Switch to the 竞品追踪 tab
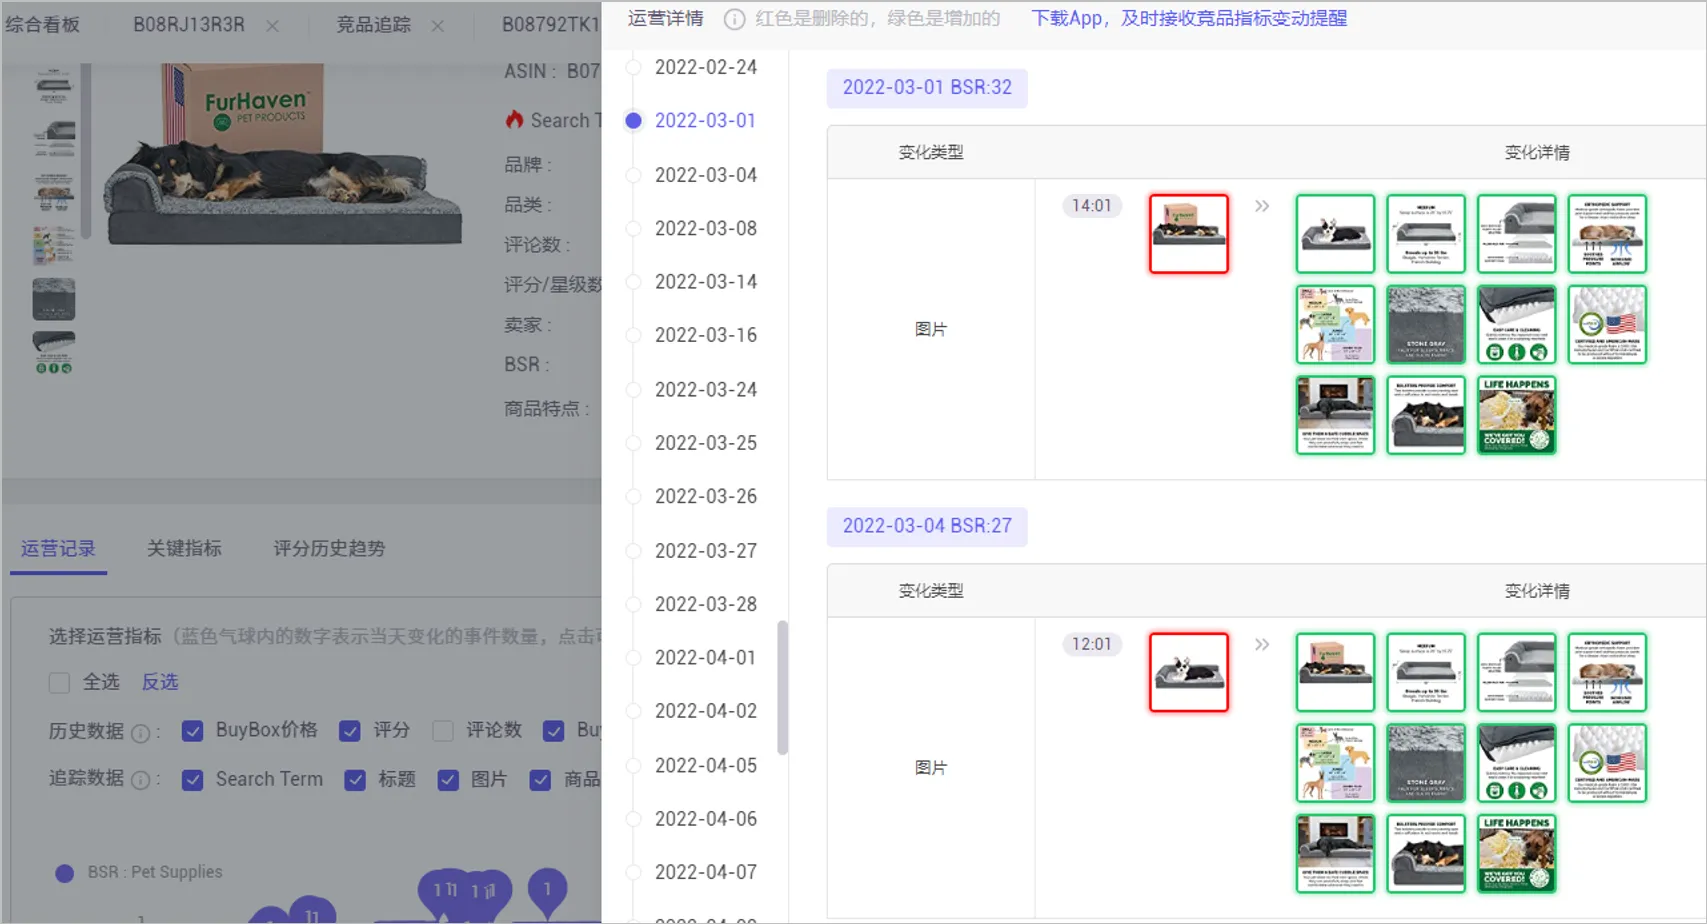The width and height of the screenshot is (1707, 924). point(373,25)
